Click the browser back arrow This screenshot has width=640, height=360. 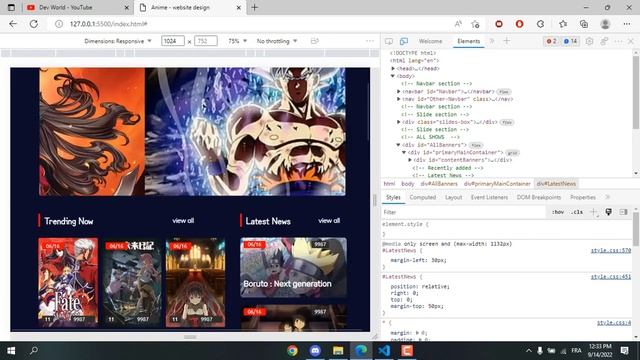13,24
